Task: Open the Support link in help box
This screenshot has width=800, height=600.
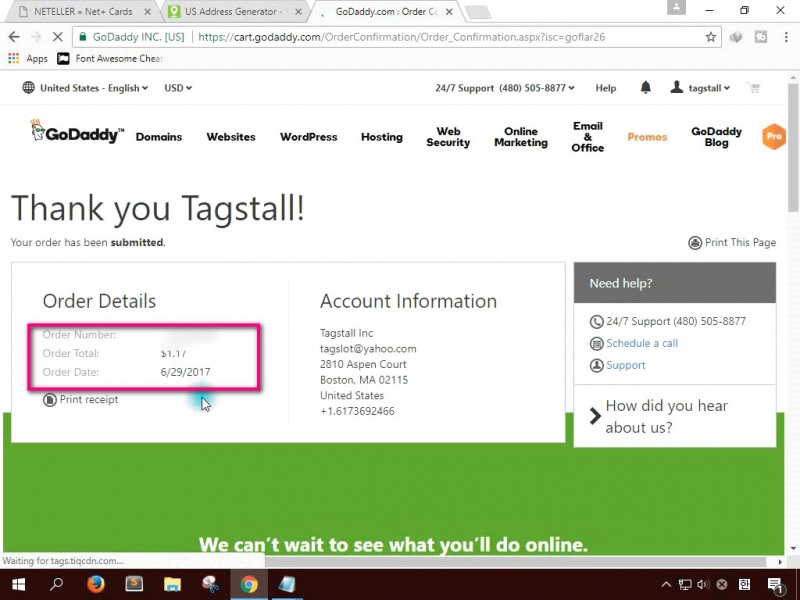Action: (626, 365)
